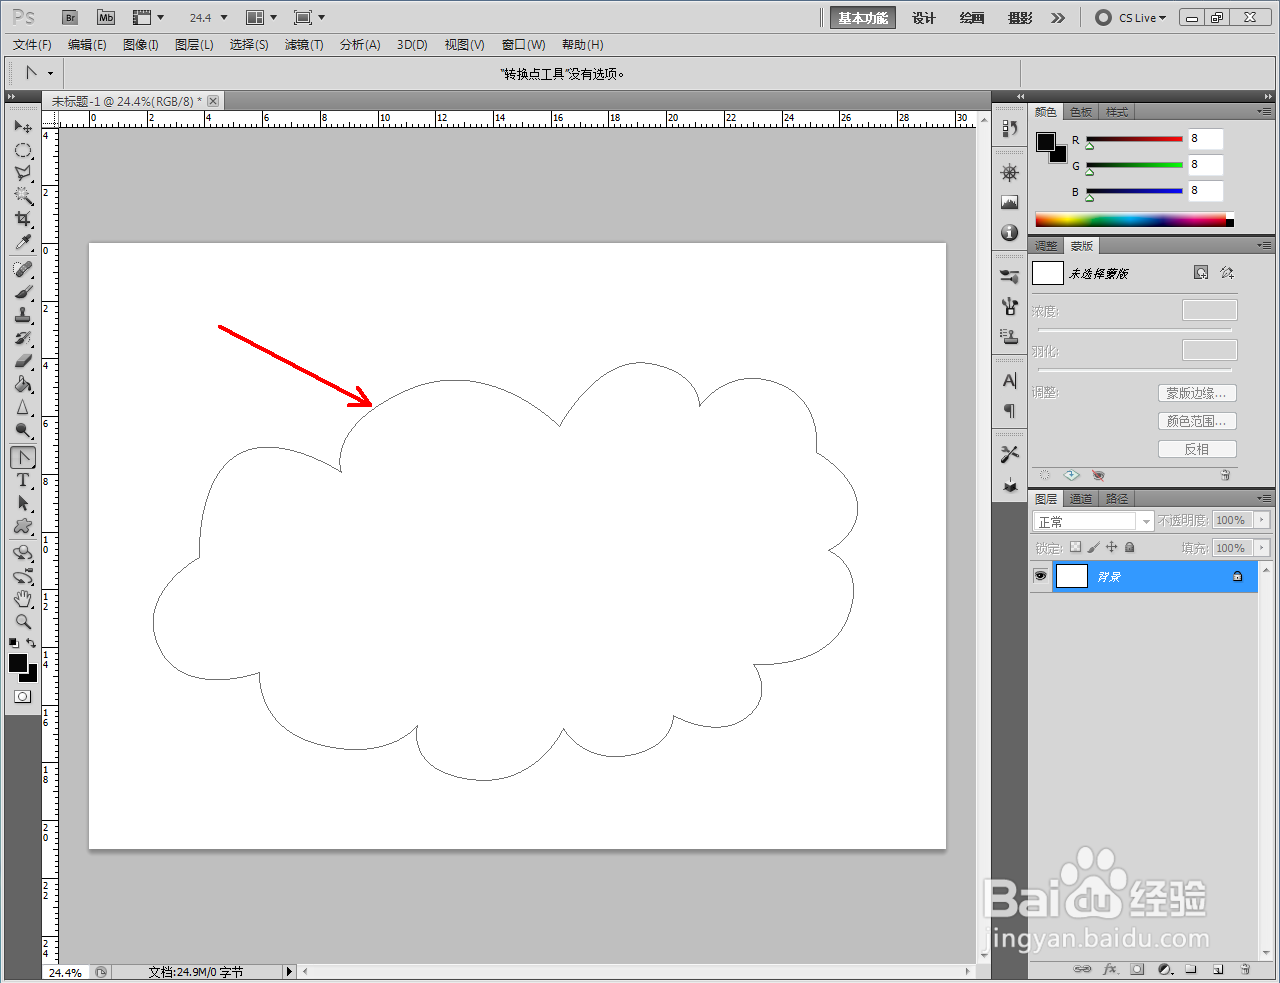Show more workspaces with double chevron
Screen dimensions: 1280x983
click(1058, 18)
